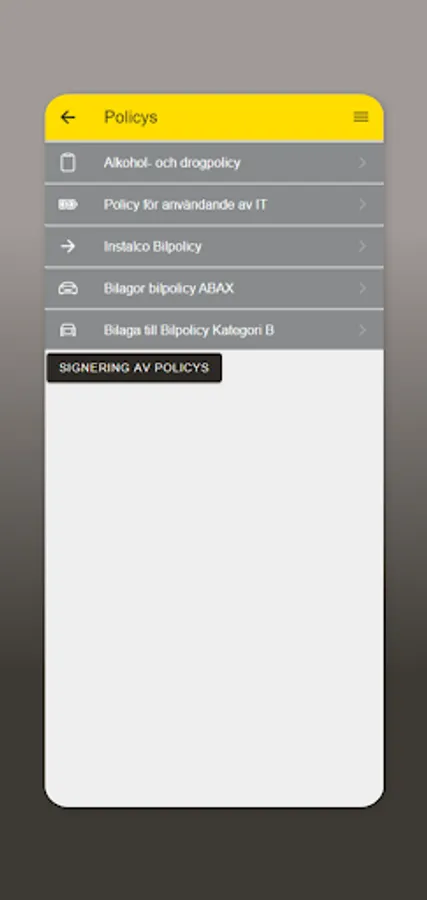Select Instalco Bilpolicy entry
Image resolution: width=427 pixels, height=900 pixels.
tap(214, 246)
